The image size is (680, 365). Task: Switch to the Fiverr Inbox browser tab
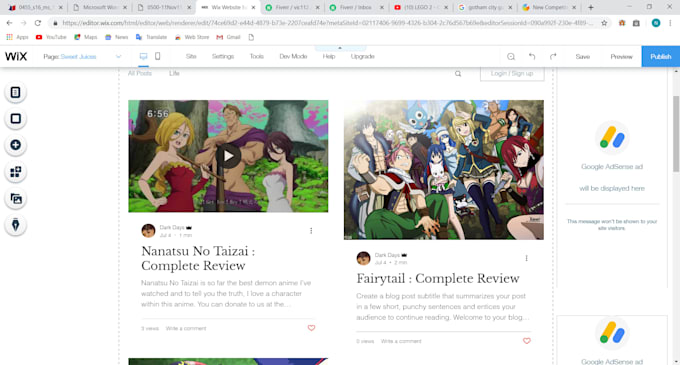[356, 7]
